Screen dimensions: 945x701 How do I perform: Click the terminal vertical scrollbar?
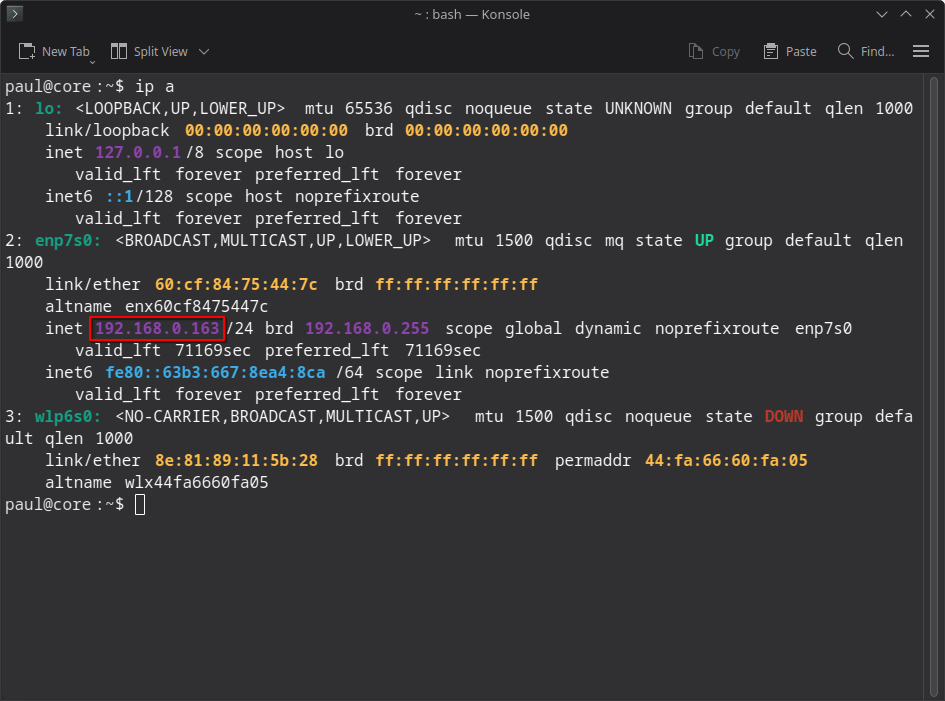point(934,386)
